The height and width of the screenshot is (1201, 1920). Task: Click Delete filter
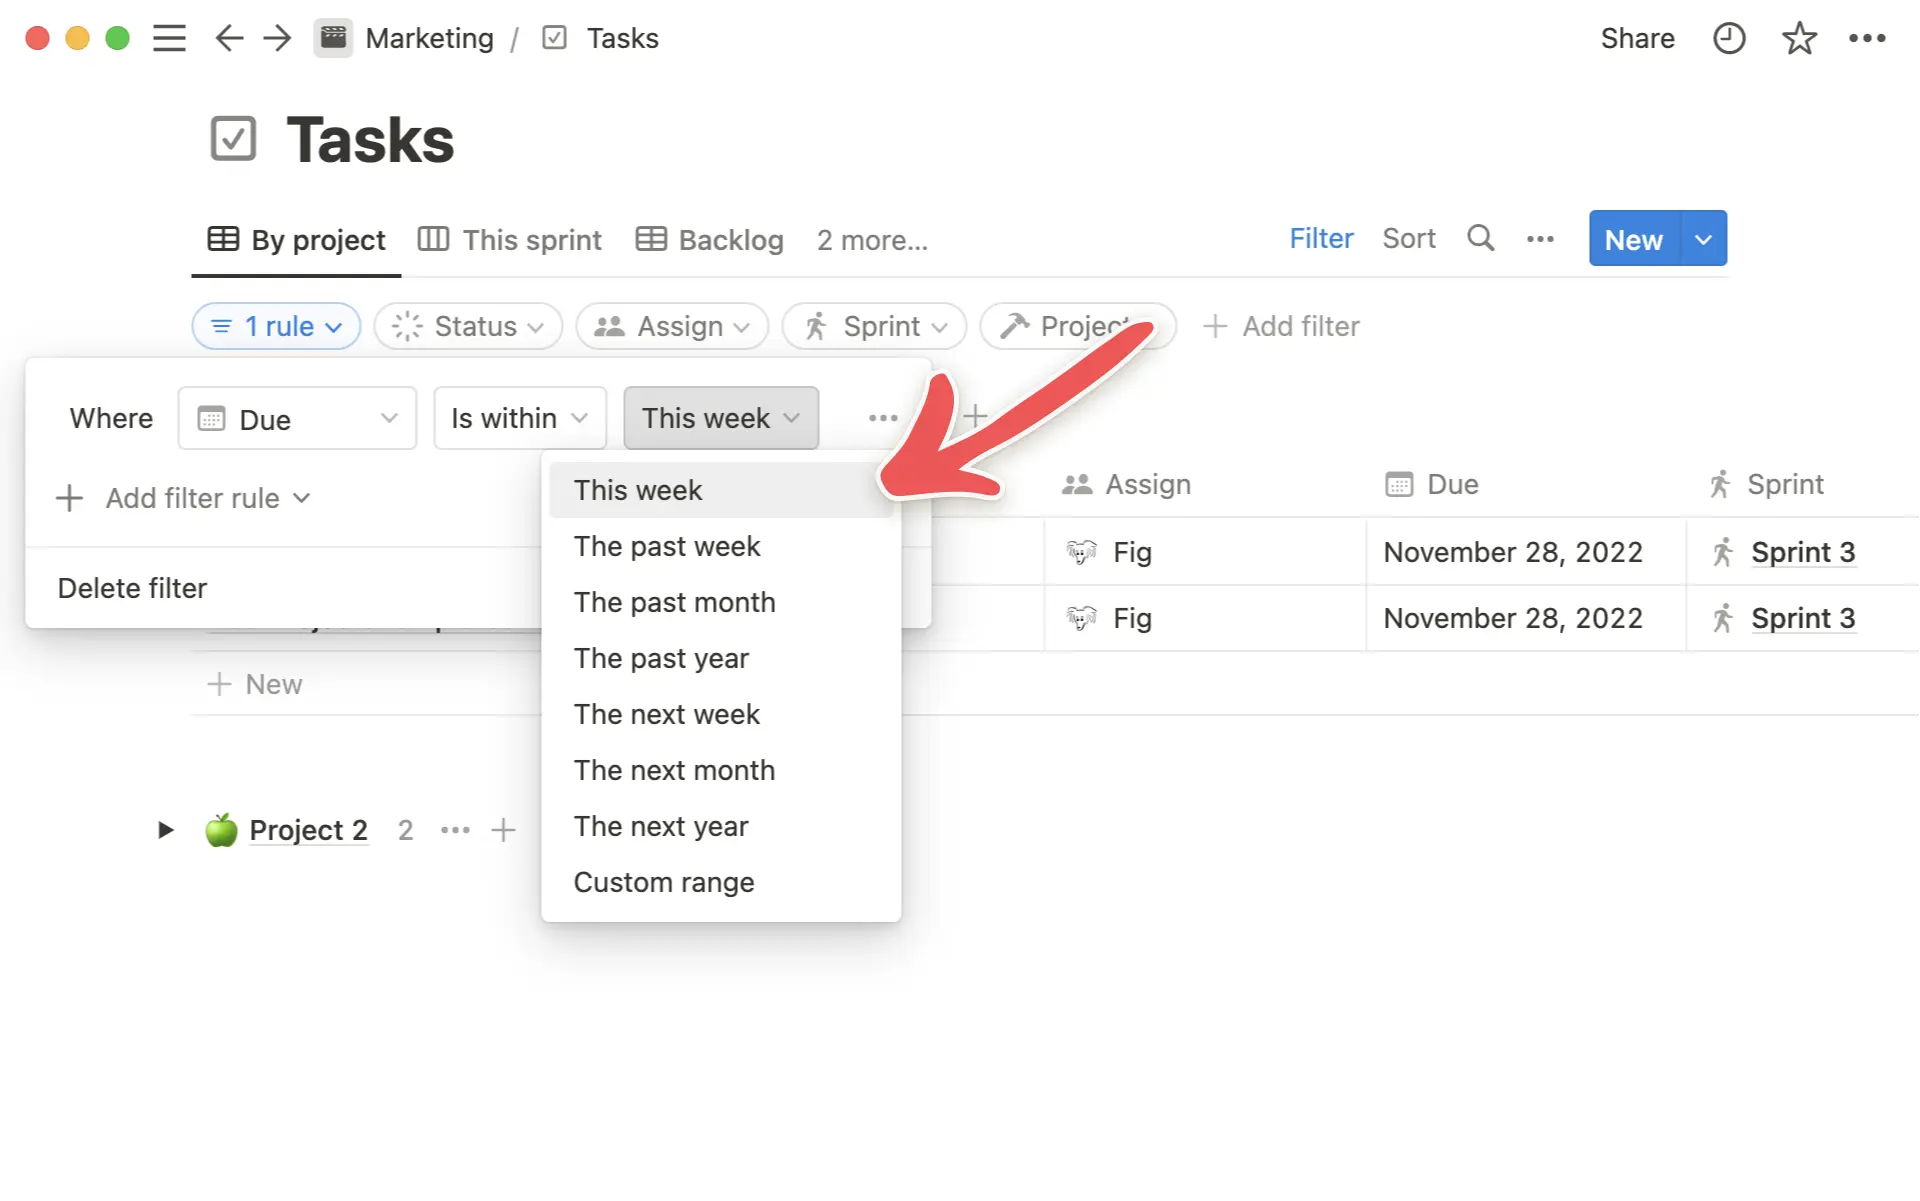(132, 588)
